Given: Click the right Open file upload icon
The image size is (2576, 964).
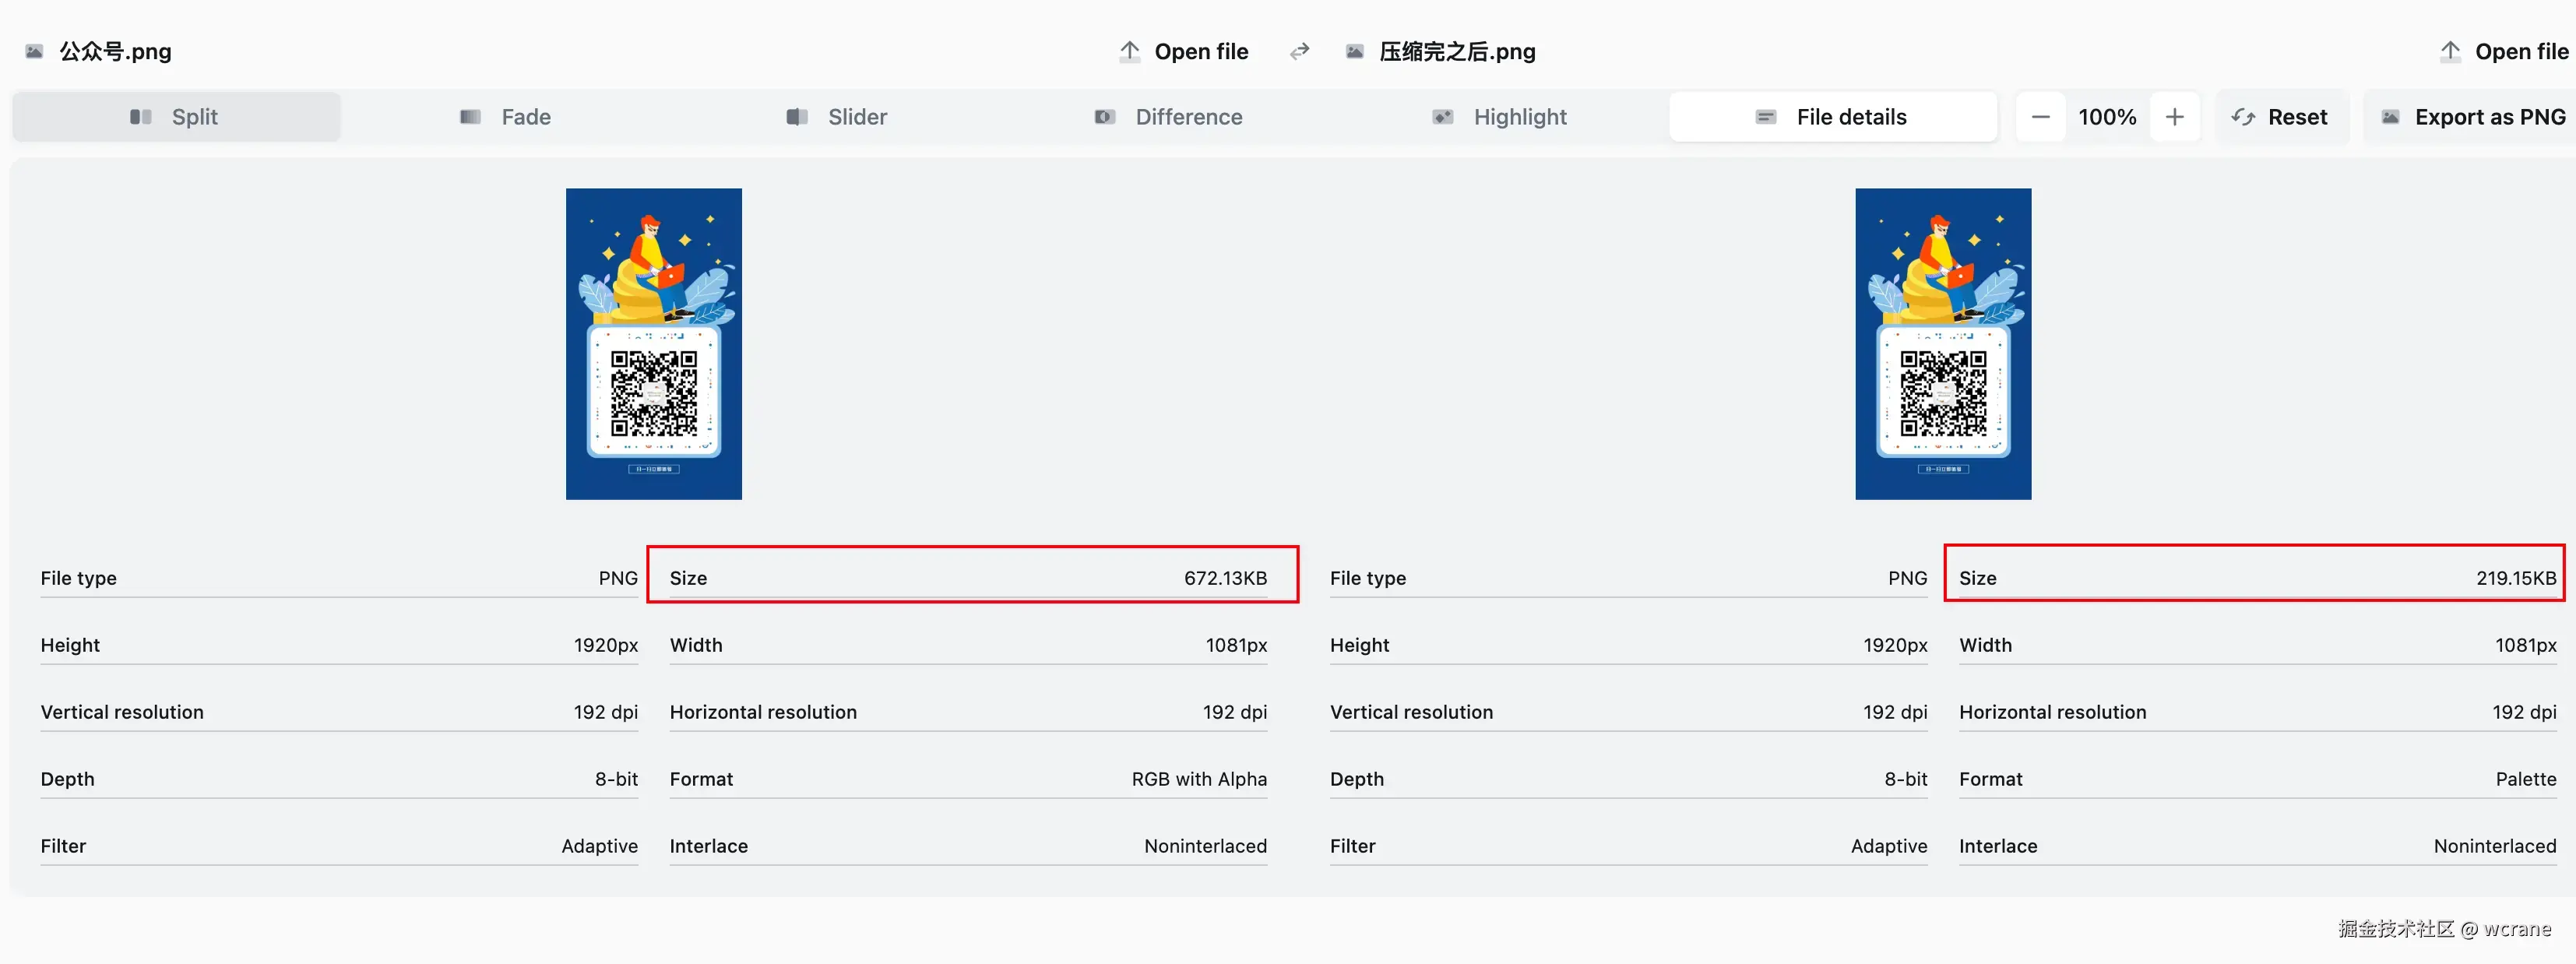Looking at the screenshot, I should coord(2450,51).
